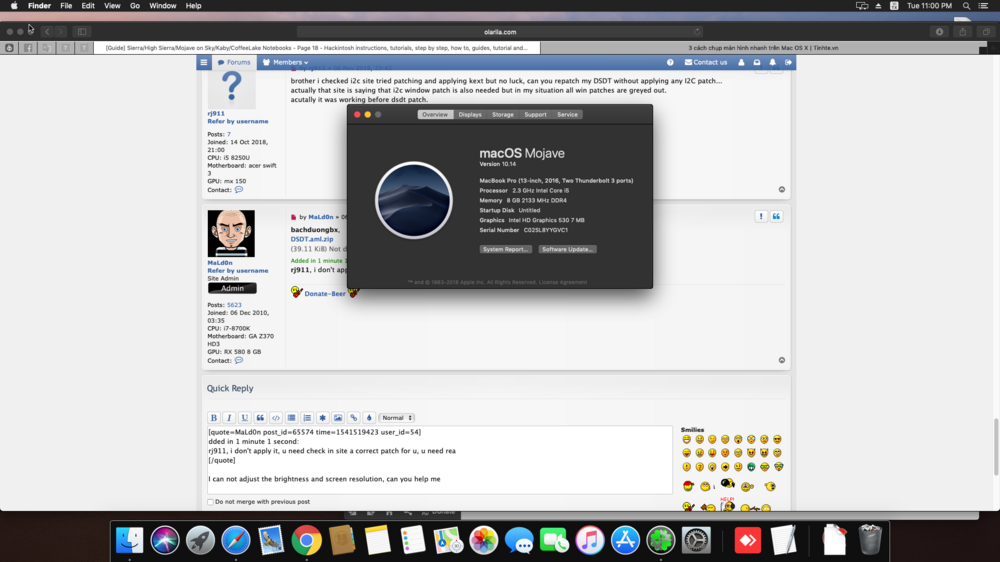Open font color picker droplet icon
This screenshot has width=1000, height=562.
(369, 418)
